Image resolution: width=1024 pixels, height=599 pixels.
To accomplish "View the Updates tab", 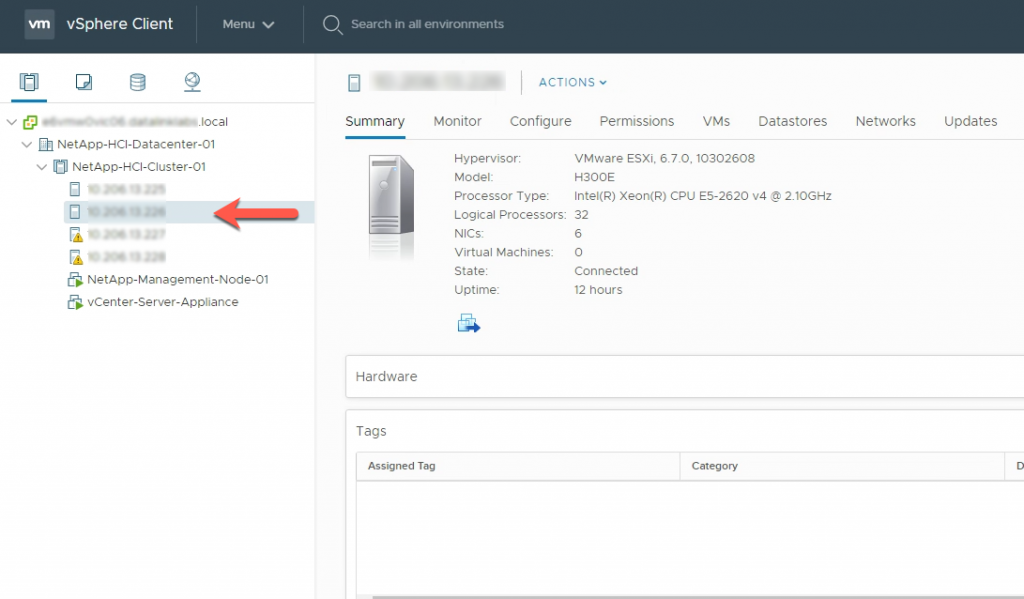I will (x=970, y=121).
